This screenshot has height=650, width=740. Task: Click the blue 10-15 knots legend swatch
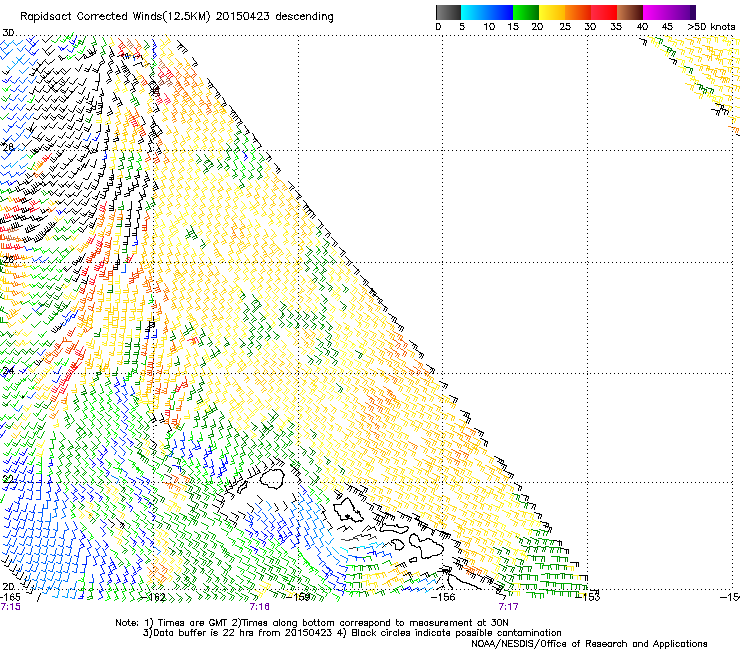pyautogui.click(x=500, y=12)
